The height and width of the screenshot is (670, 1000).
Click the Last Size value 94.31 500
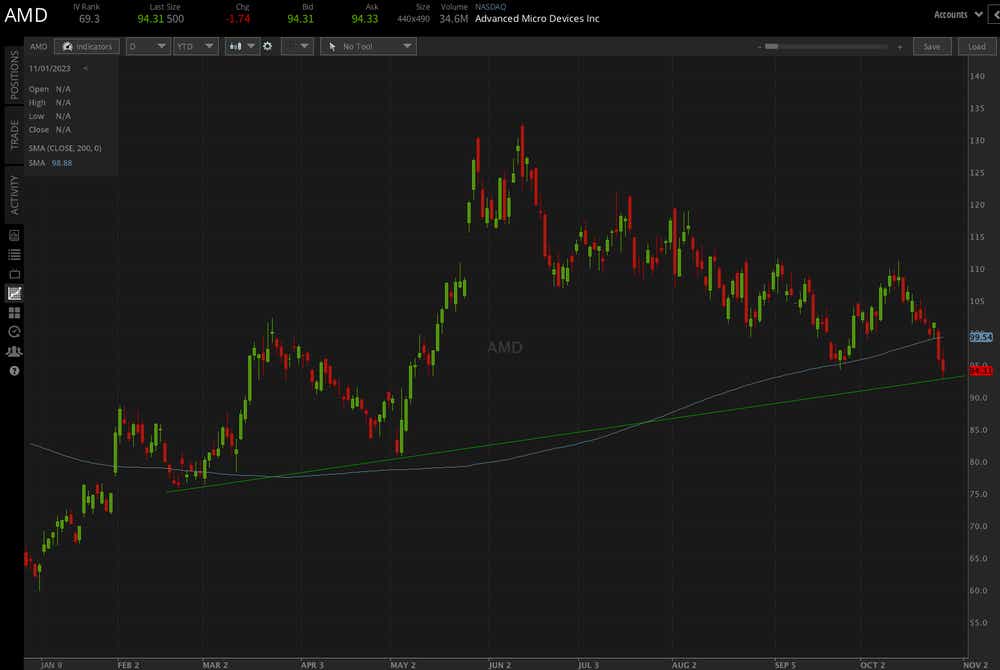[x=161, y=19]
